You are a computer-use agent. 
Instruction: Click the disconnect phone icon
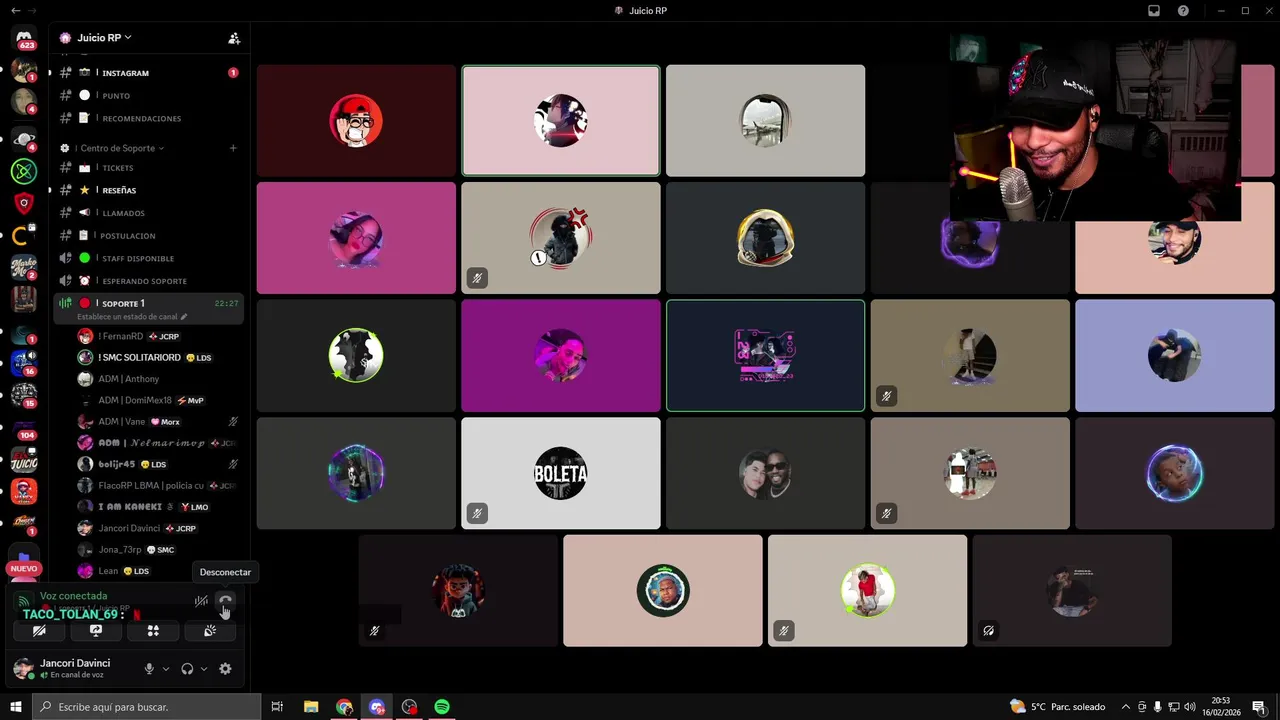[x=226, y=601]
